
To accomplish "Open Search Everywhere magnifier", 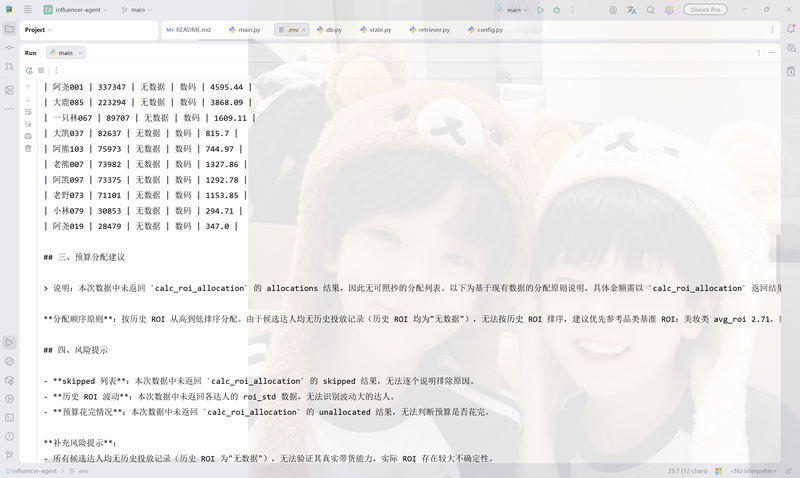I will coord(651,10).
